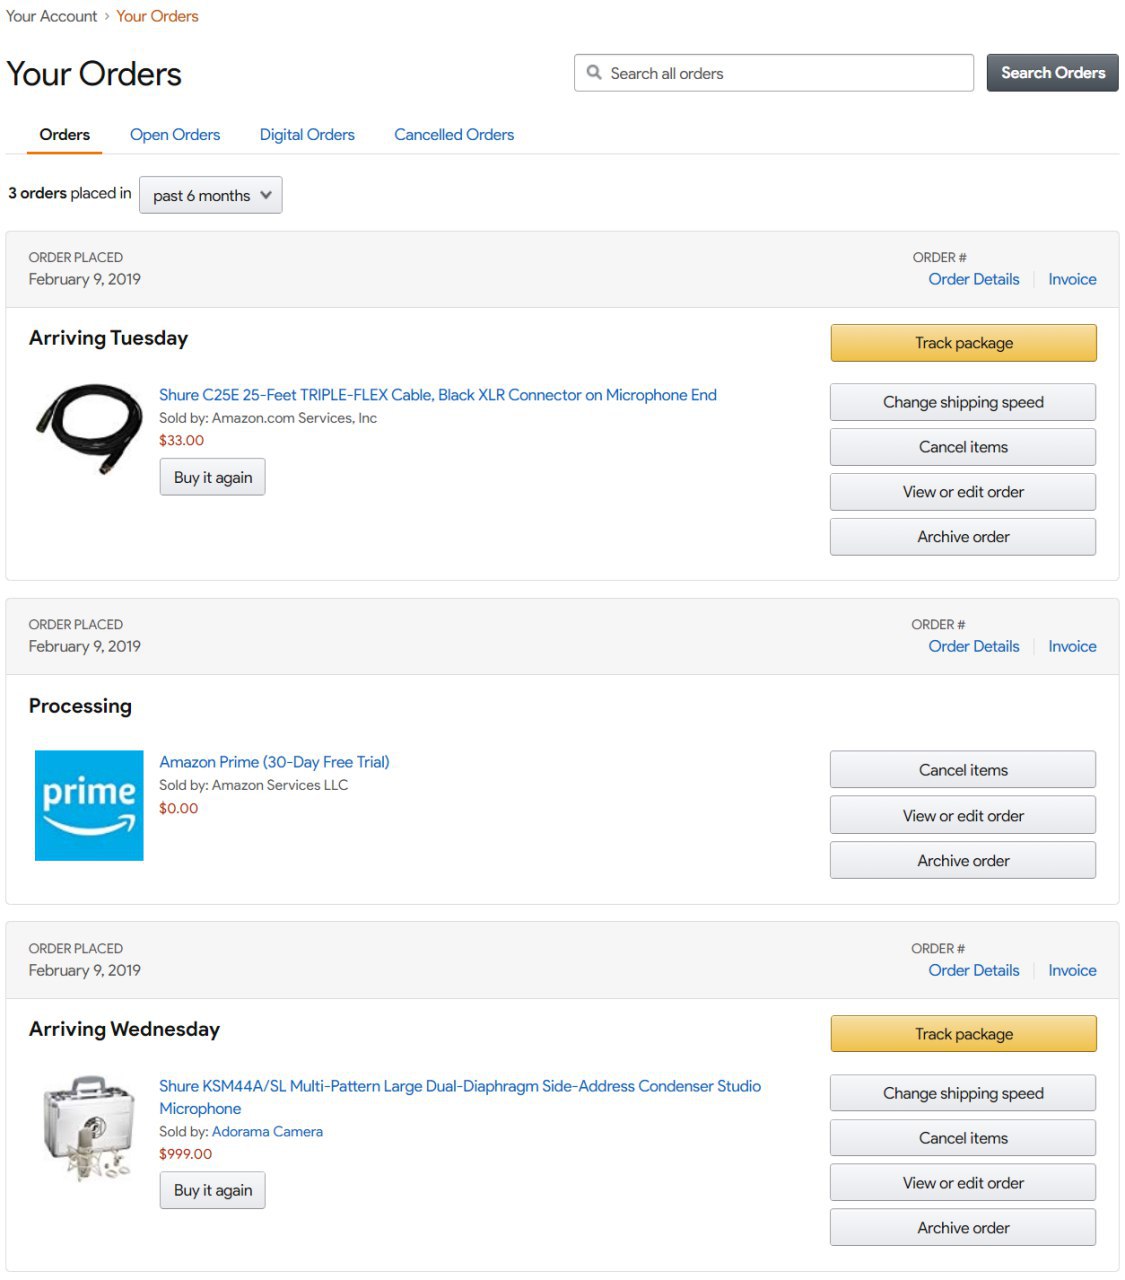Switch to the Digital Orders tab
1125x1280 pixels.
click(x=307, y=134)
